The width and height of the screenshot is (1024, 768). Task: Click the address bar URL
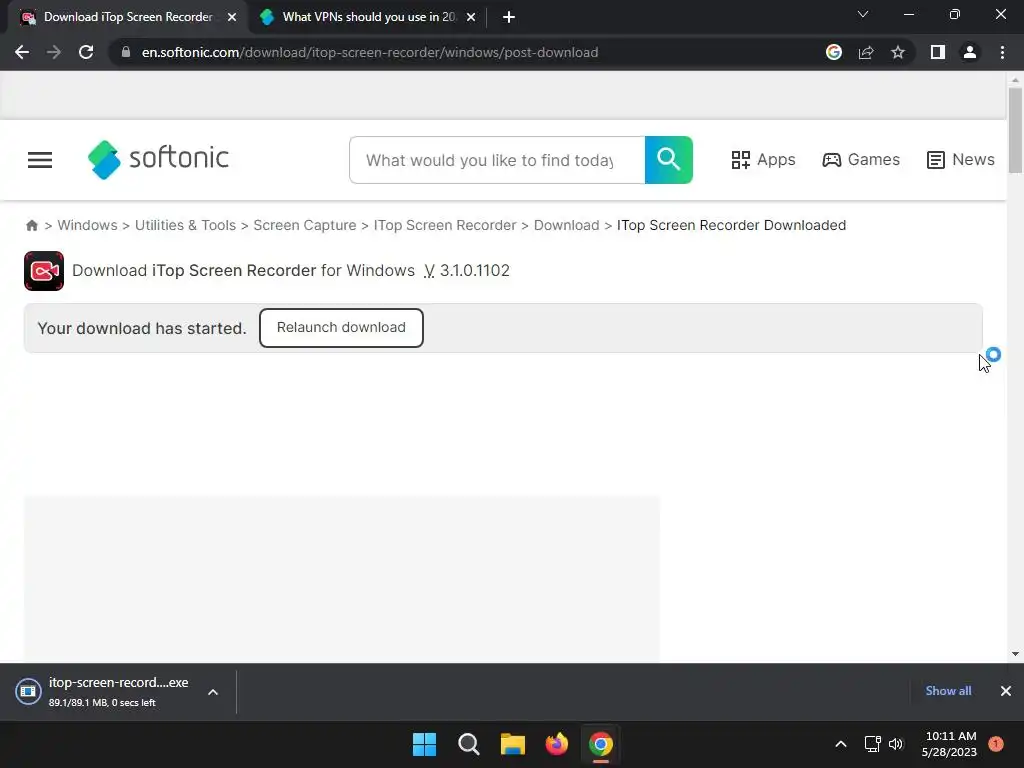point(370,52)
